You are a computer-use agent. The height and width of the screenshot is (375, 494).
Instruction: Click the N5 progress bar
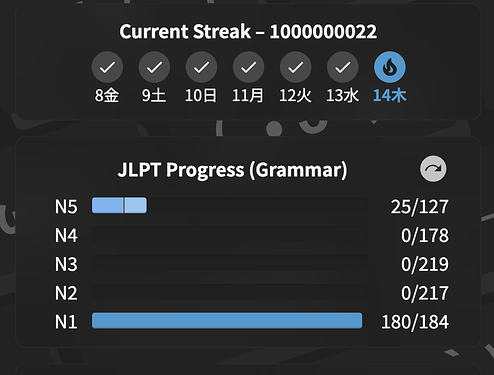point(230,205)
